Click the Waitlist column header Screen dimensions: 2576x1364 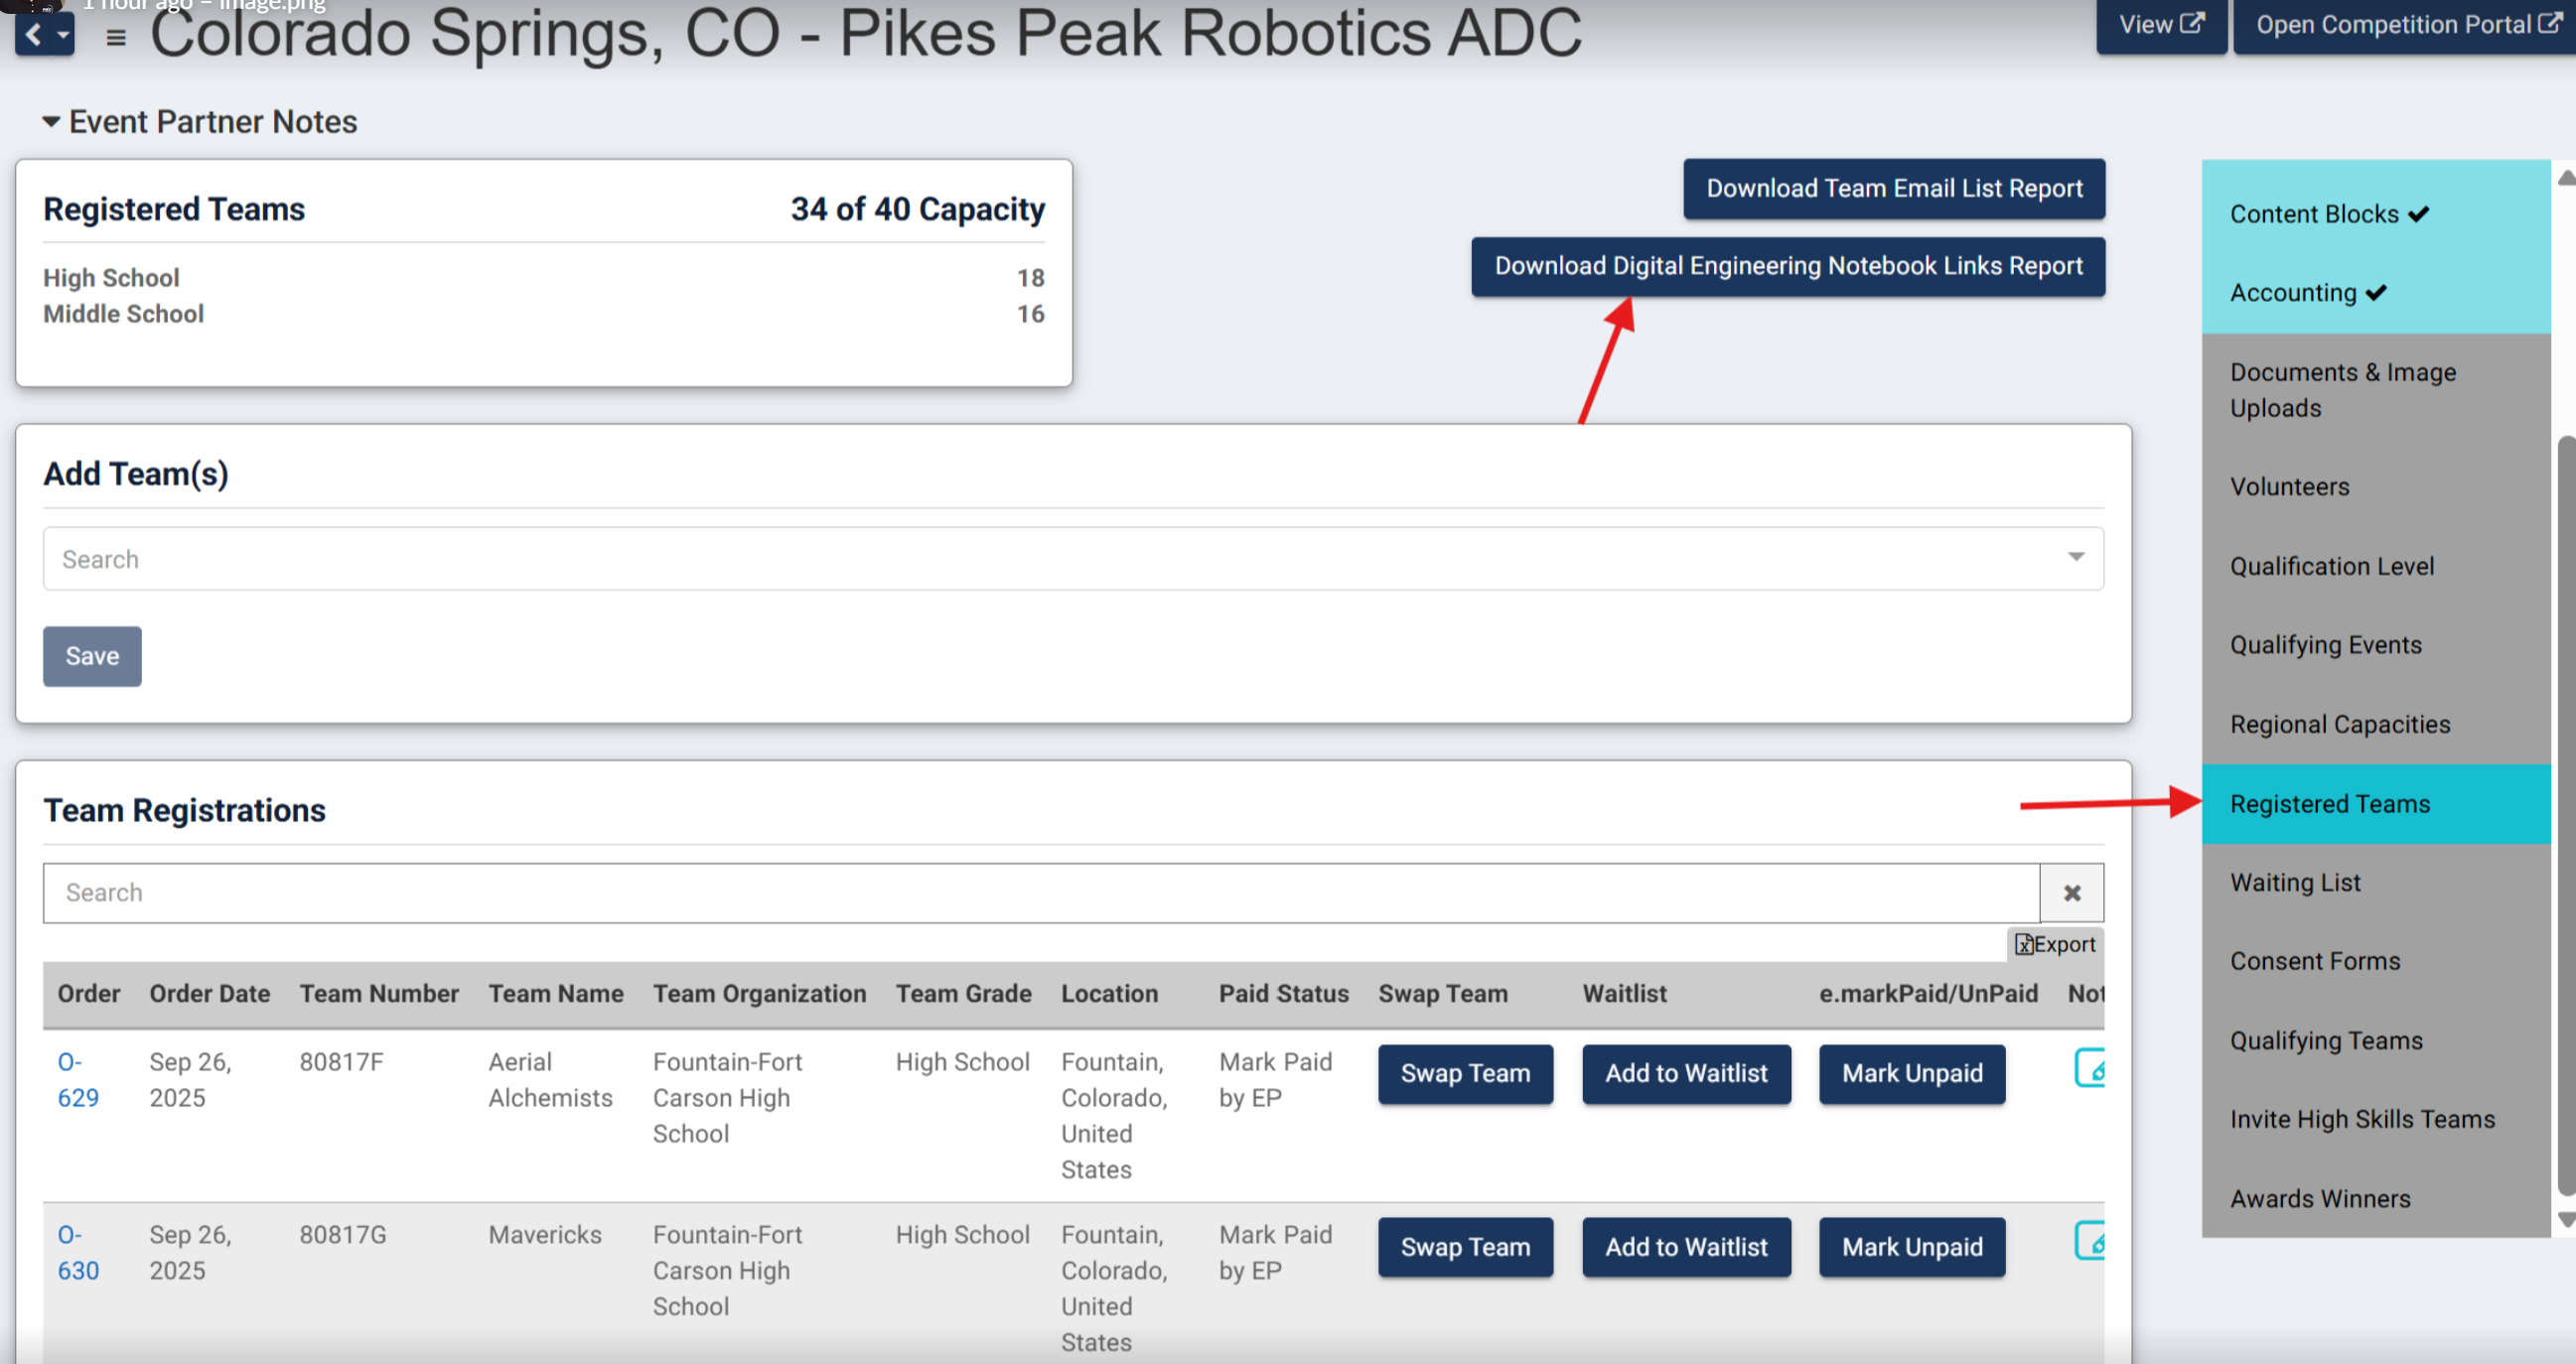1624,994
